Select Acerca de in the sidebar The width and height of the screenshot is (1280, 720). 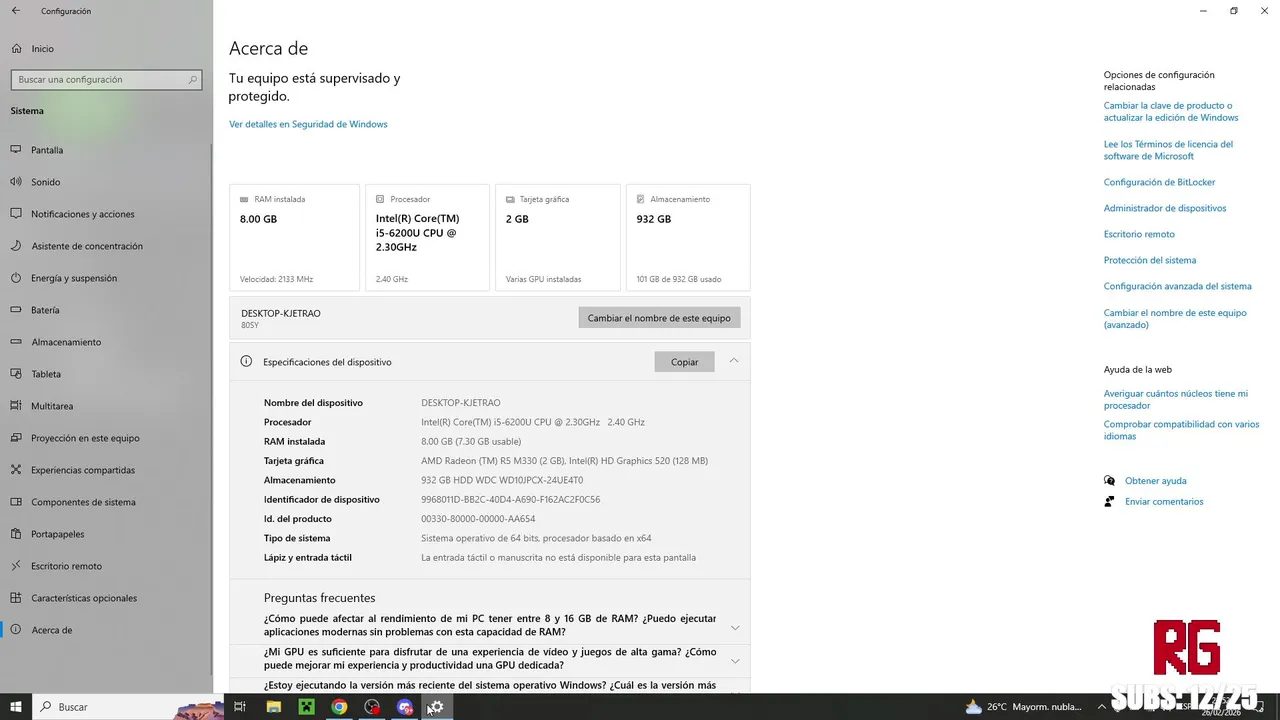click(51, 630)
